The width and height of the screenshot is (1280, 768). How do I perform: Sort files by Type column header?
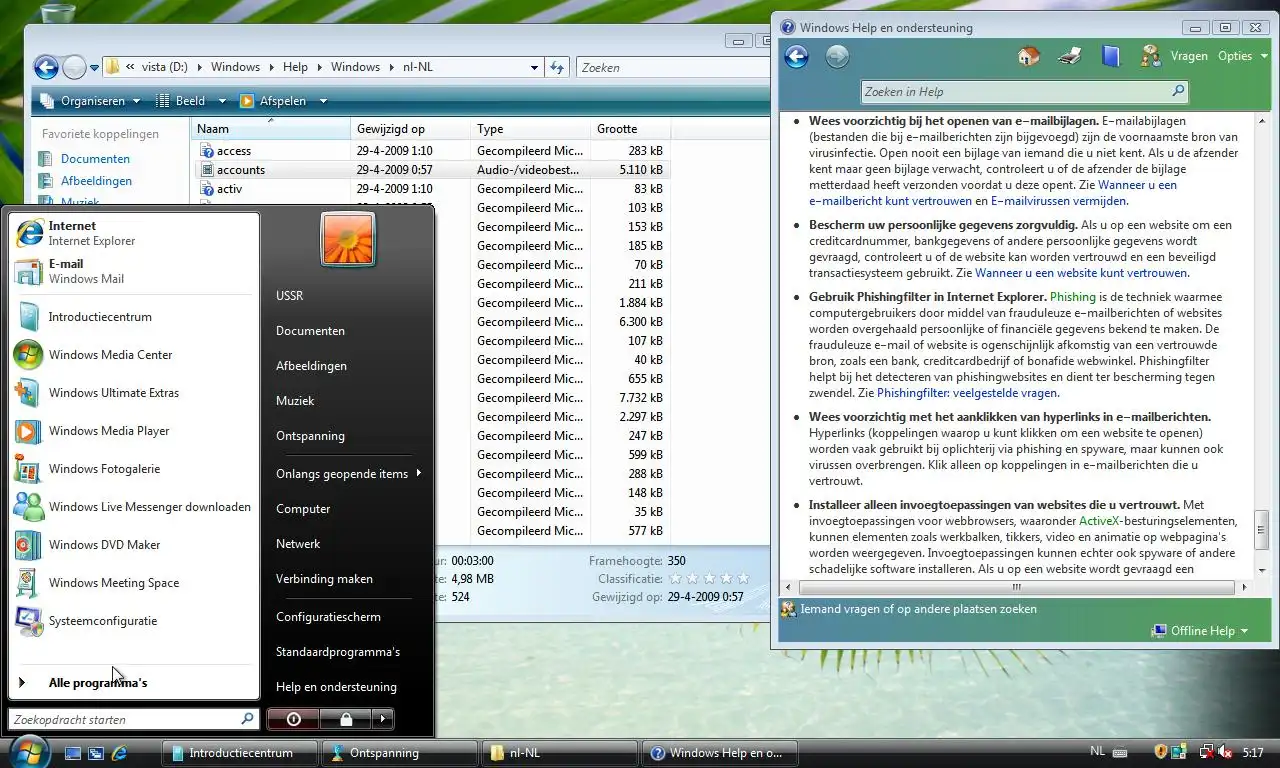click(530, 129)
